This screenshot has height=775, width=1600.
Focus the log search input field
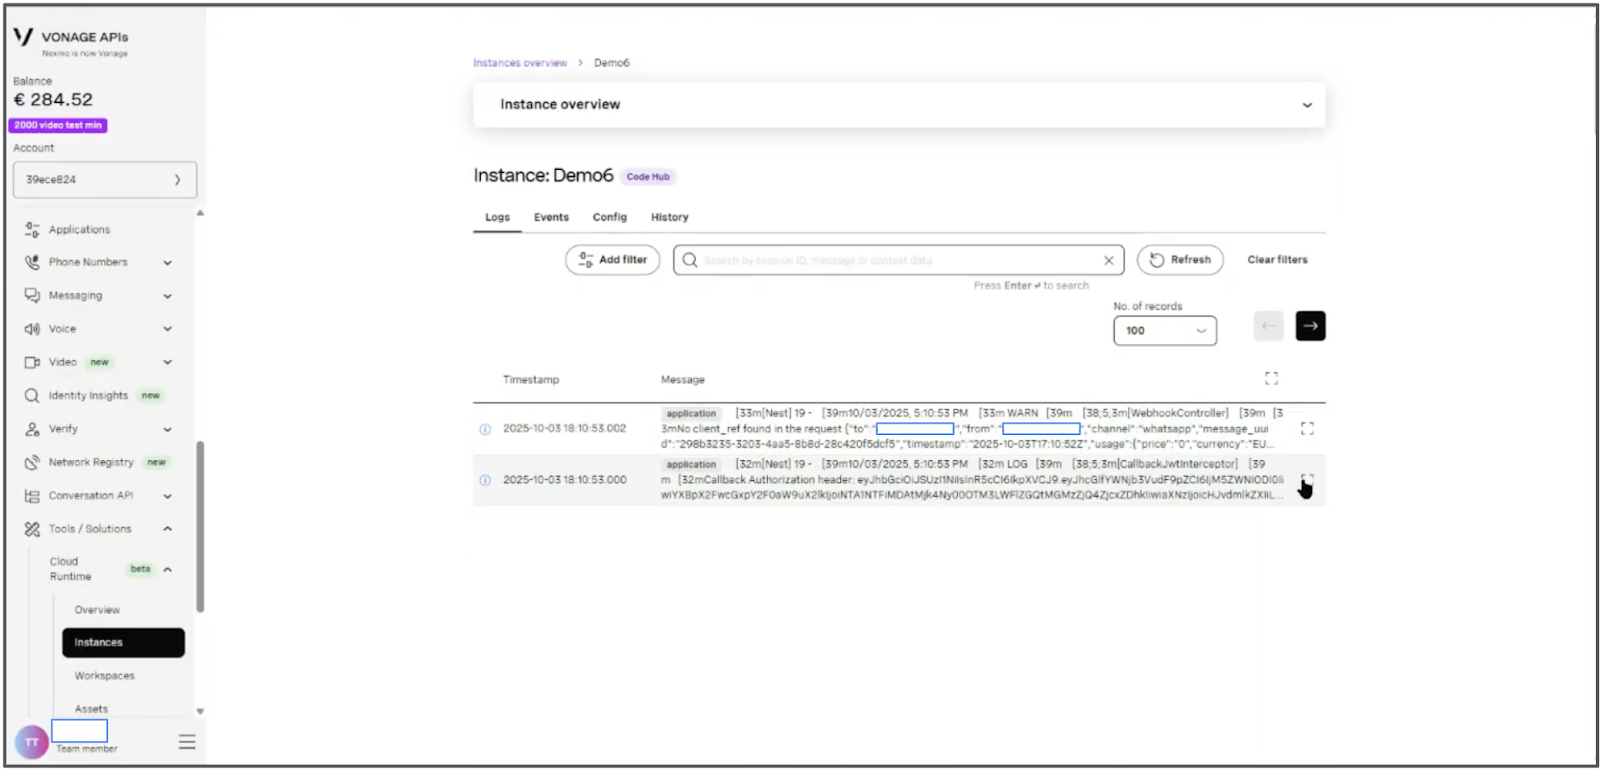pos(898,260)
